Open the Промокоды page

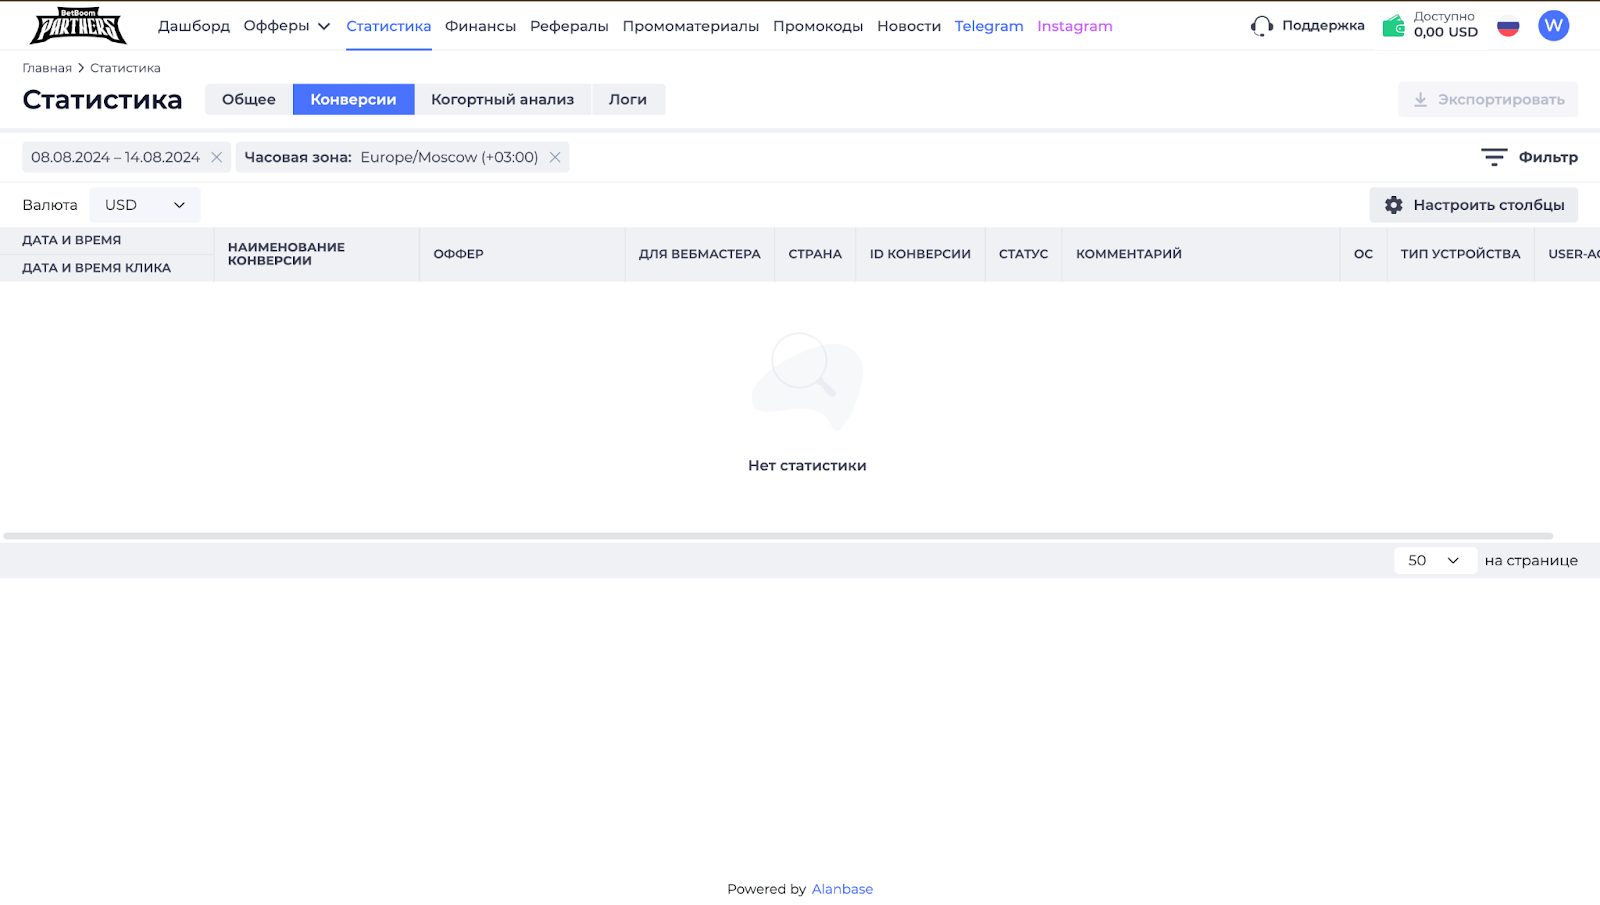point(818,26)
